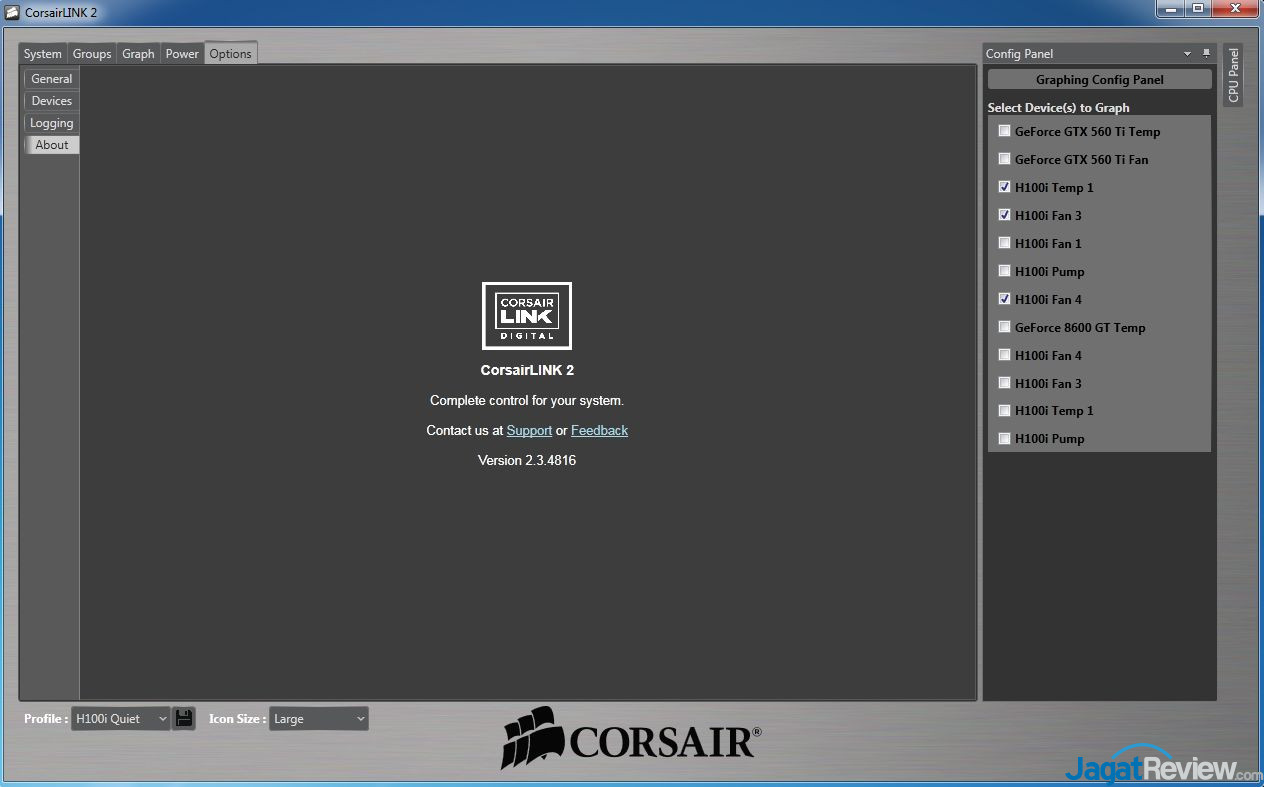Open the Graph tab
This screenshot has height=787, width=1264.
(x=138, y=54)
